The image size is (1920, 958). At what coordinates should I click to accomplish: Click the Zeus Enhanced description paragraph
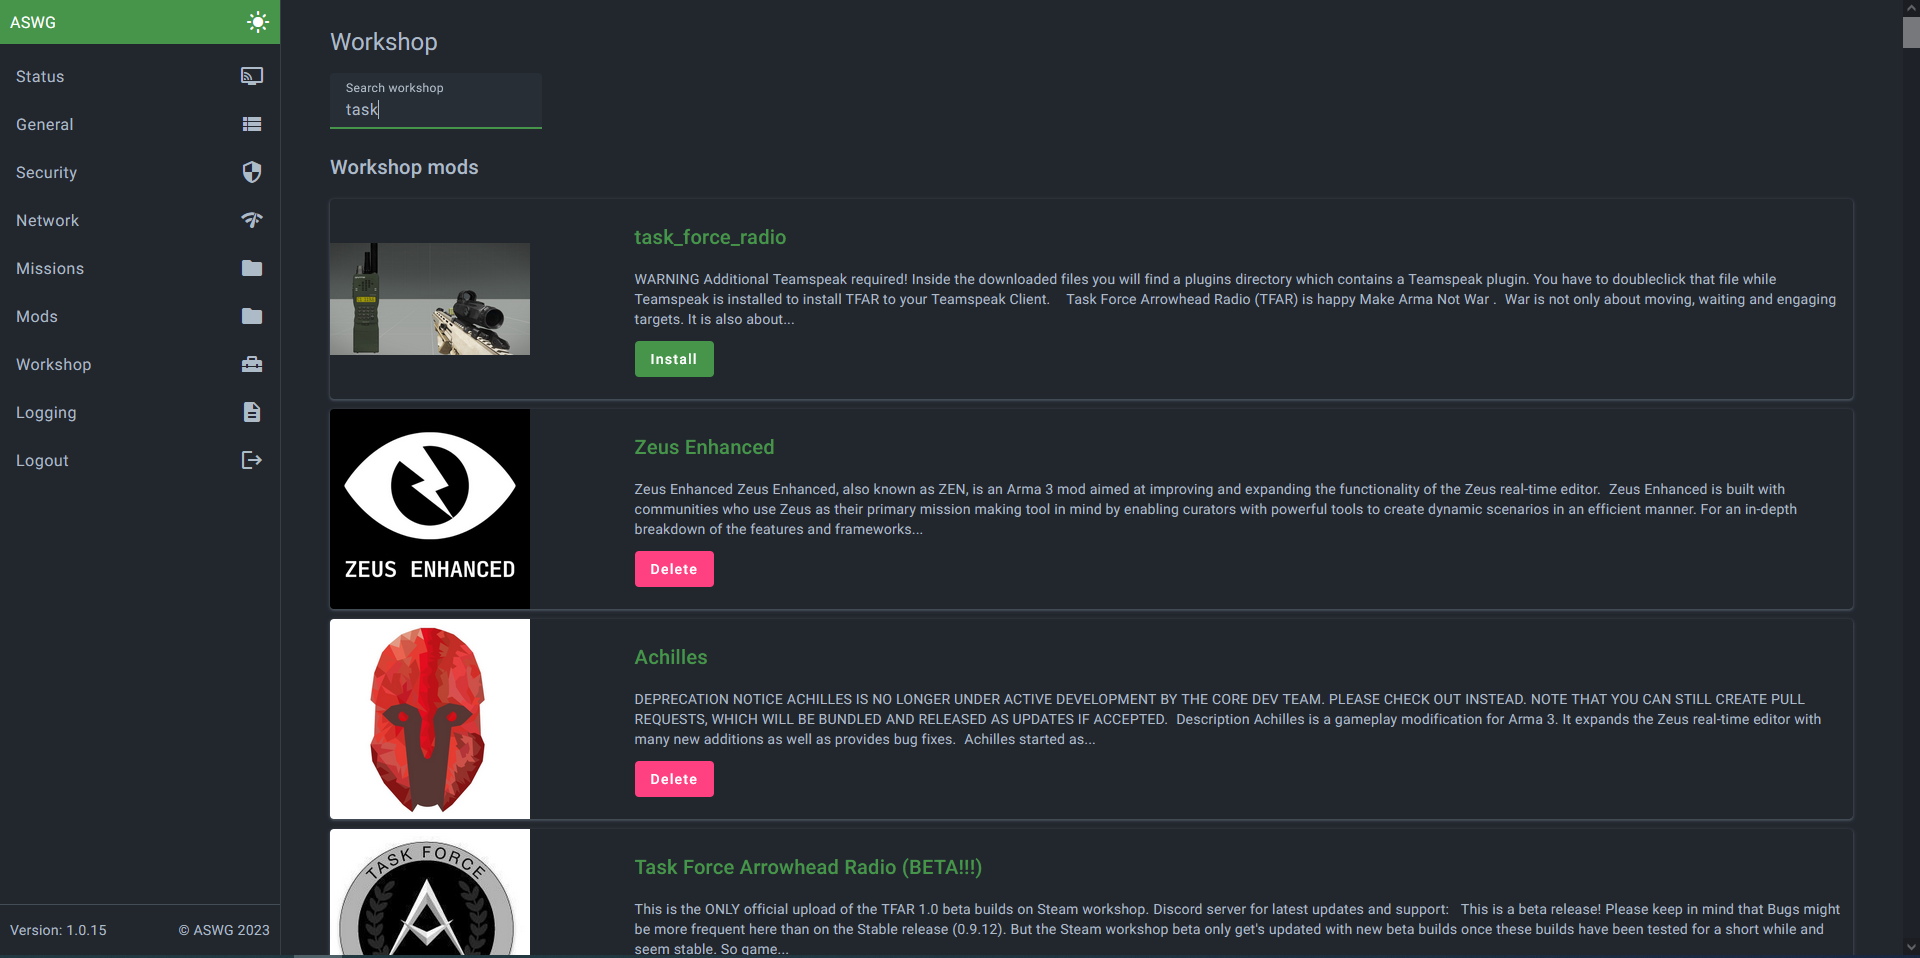click(1215, 509)
